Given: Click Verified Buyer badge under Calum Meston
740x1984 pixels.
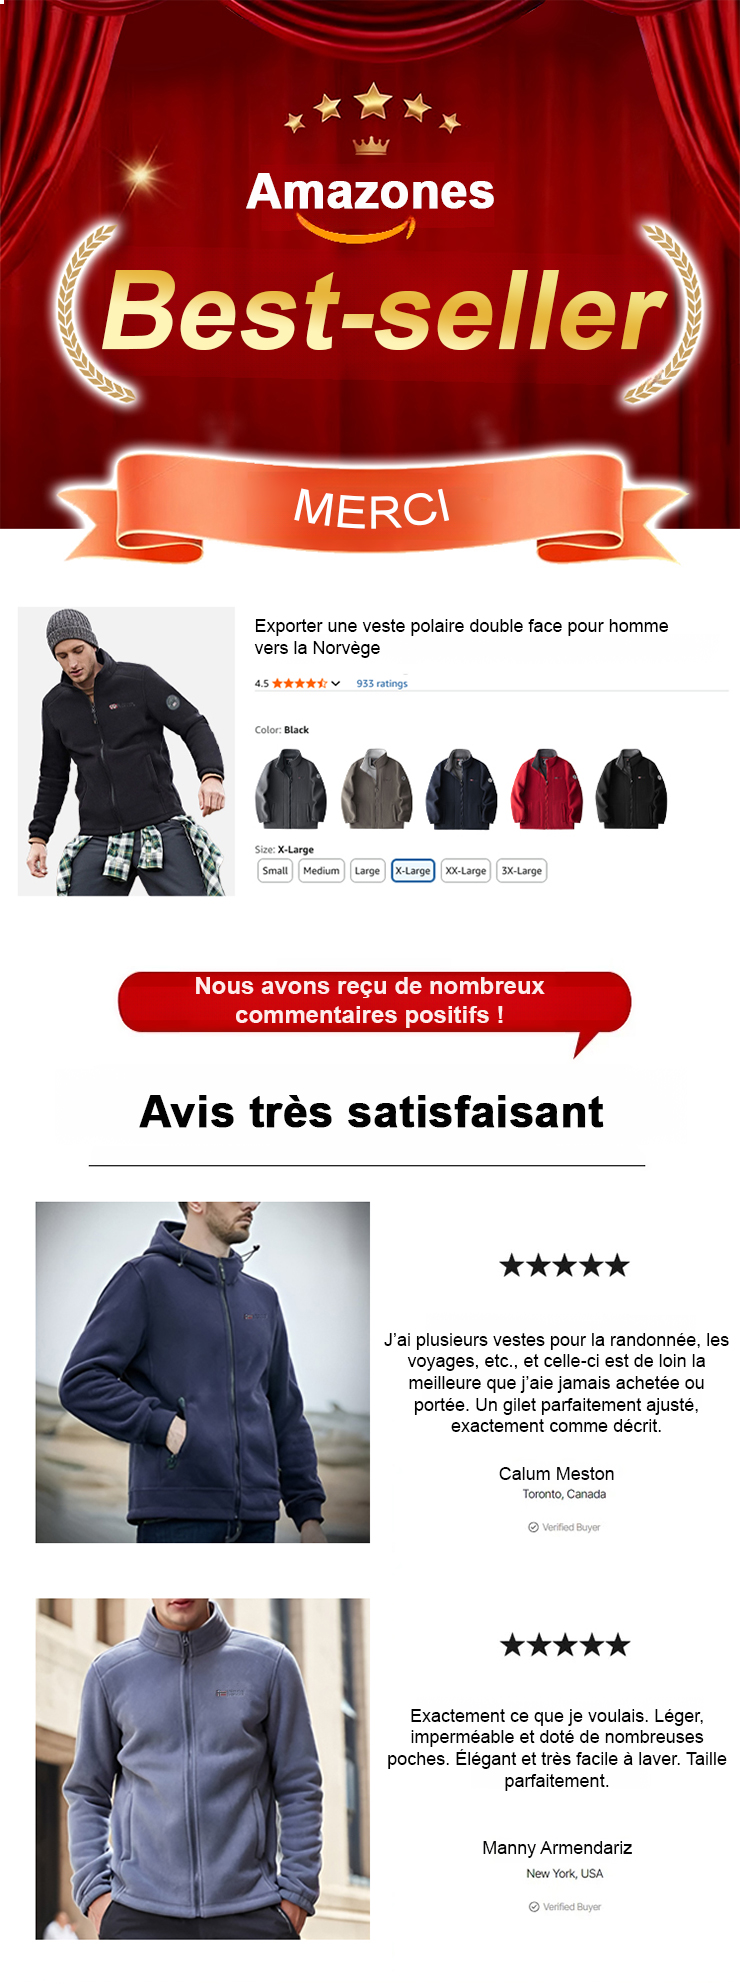Looking at the screenshot, I should [564, 1527].
